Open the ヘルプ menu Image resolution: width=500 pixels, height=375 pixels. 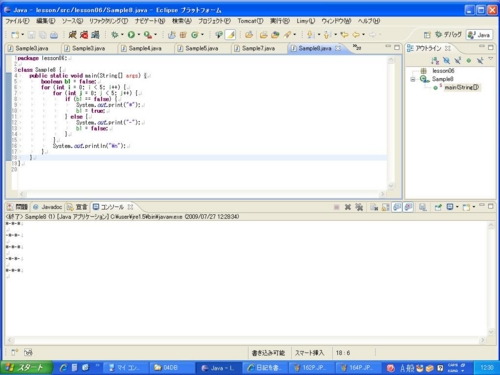(x=369, y=21)
